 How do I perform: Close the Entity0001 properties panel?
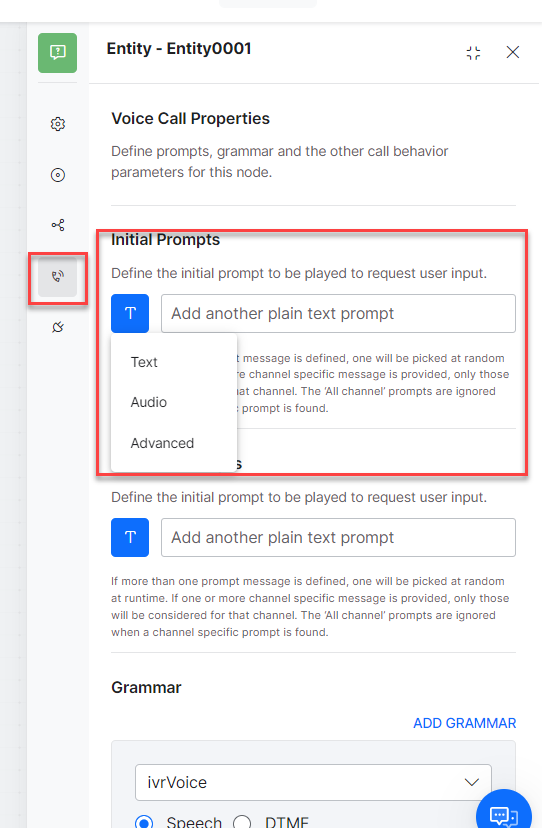[512, 52]
